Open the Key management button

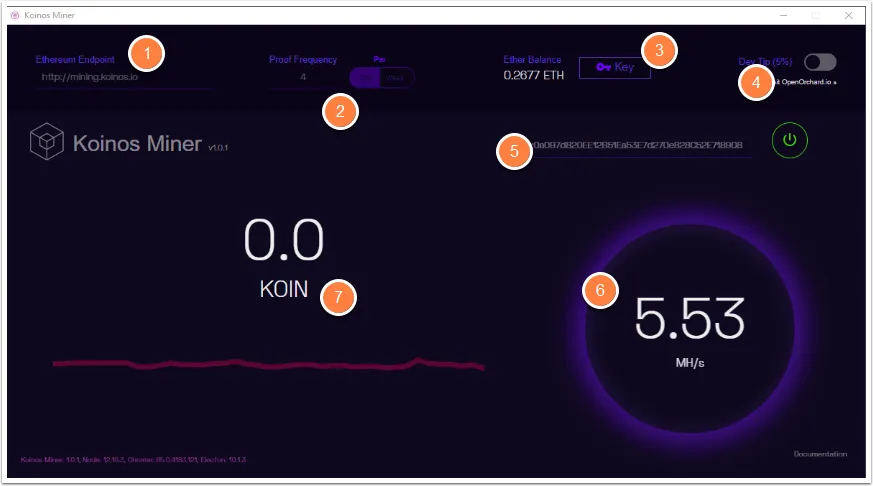click(x=615, y=67)
